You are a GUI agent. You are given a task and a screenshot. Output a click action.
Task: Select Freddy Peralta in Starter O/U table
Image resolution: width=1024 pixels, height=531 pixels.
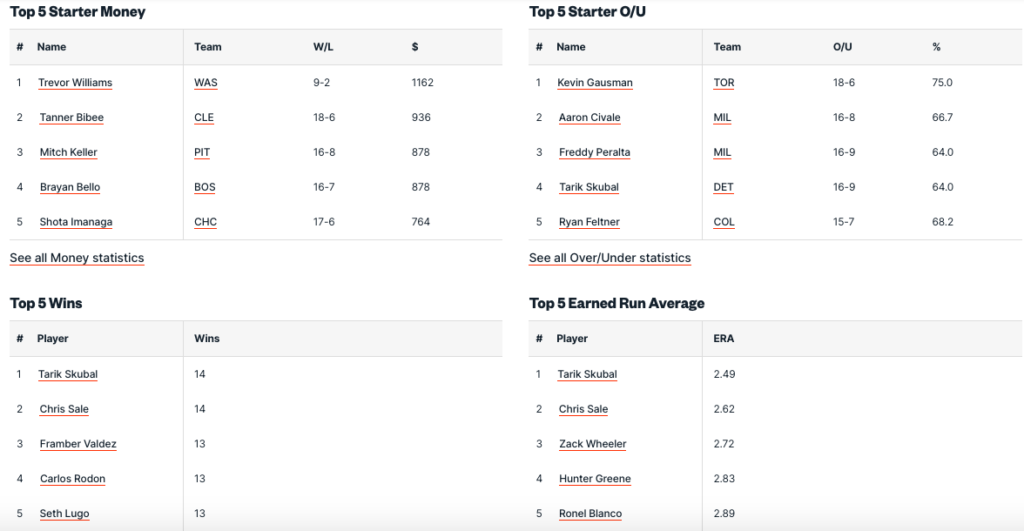click(594, 153)
